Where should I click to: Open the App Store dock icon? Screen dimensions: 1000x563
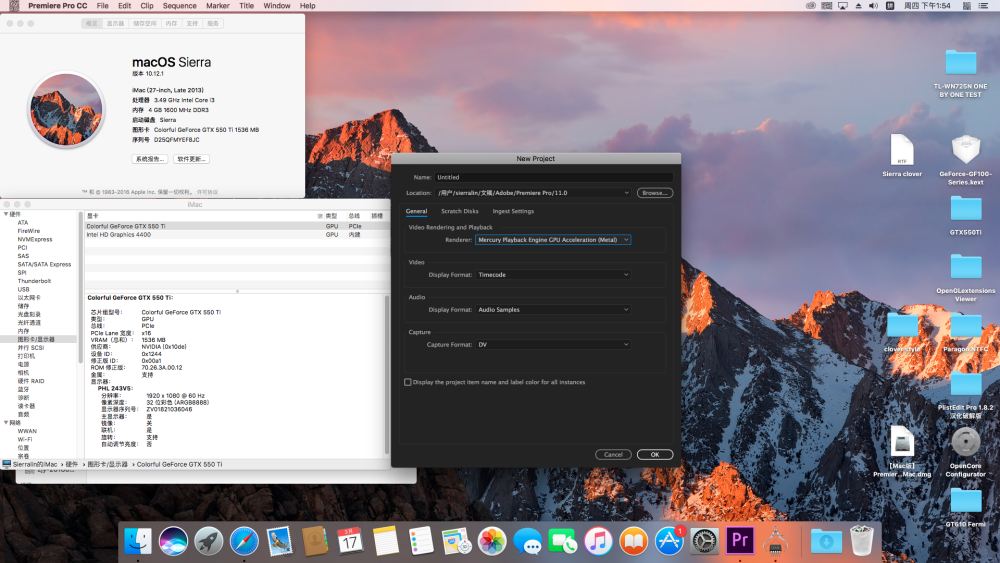(x=669, y=541)
